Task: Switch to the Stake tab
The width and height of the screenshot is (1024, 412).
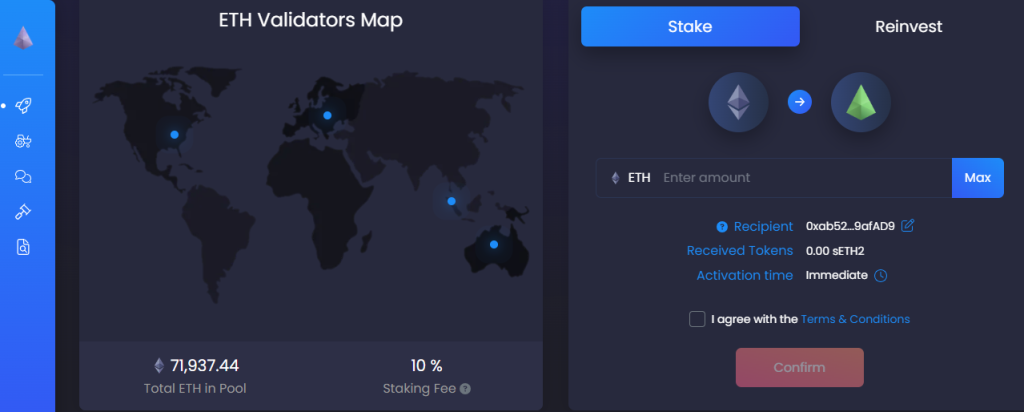Action: pos(690,27)
